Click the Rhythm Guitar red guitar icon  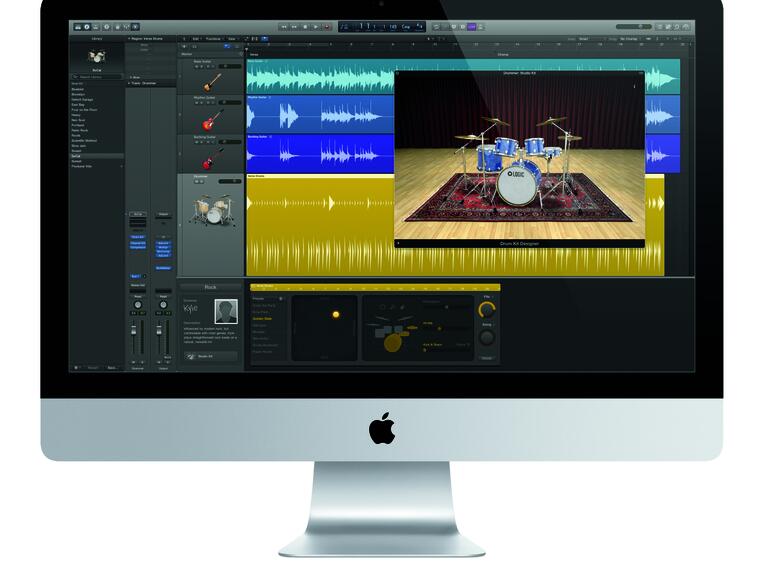(212, 120)
